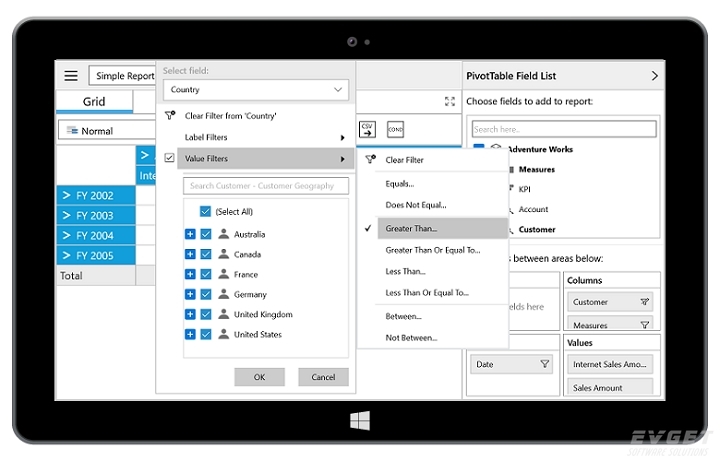The image size is (720, 461).
Task: Expand the Australia tree node
Action: [x=190, y=234]
